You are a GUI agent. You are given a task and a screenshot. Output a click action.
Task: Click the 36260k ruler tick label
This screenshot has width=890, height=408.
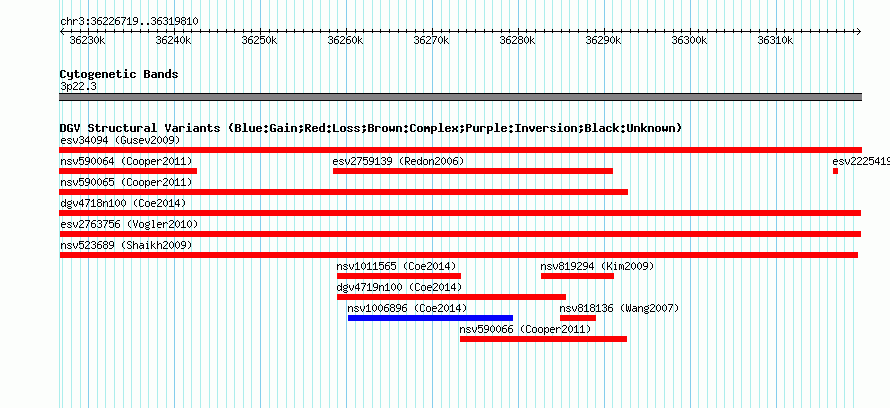346,41
